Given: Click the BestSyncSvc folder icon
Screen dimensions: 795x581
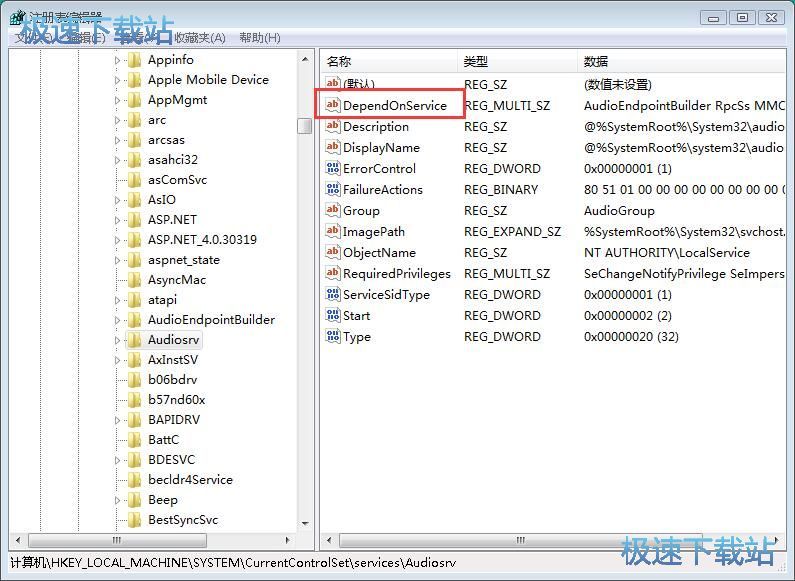Looking at the screenshot, I should (134, 520).
